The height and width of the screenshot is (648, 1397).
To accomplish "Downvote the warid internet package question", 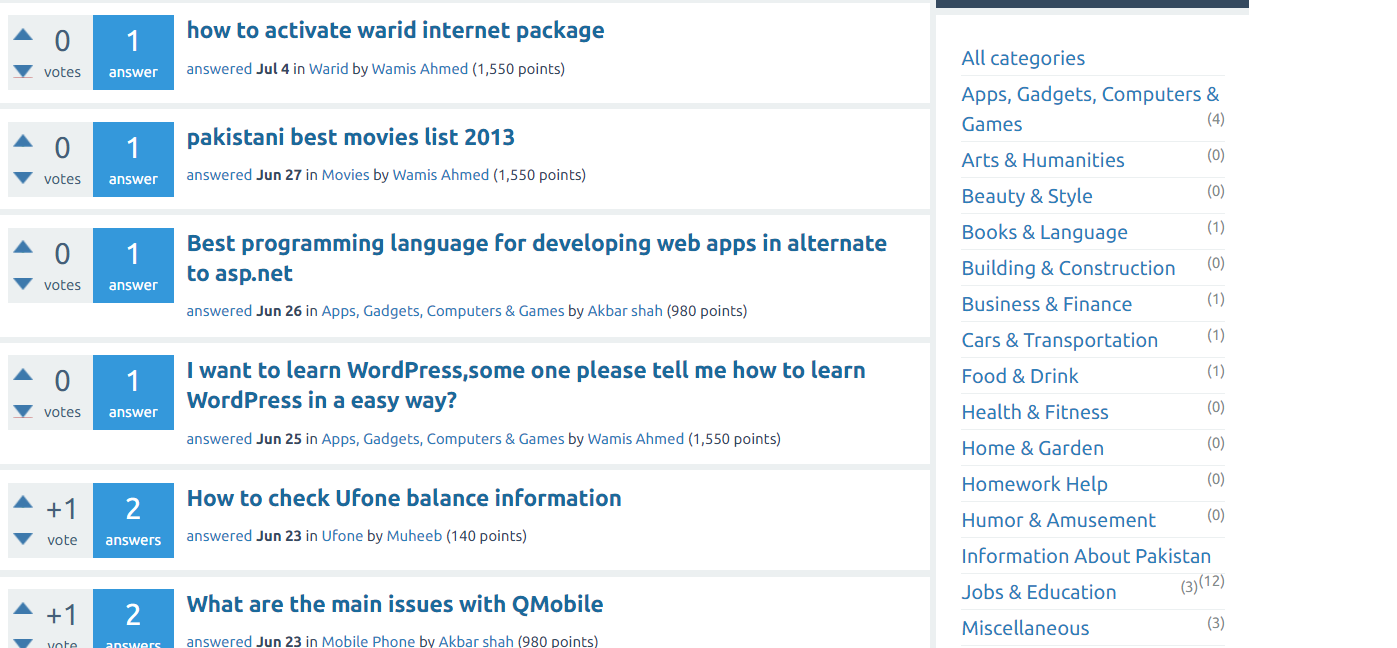I will (x=23, y=71).
